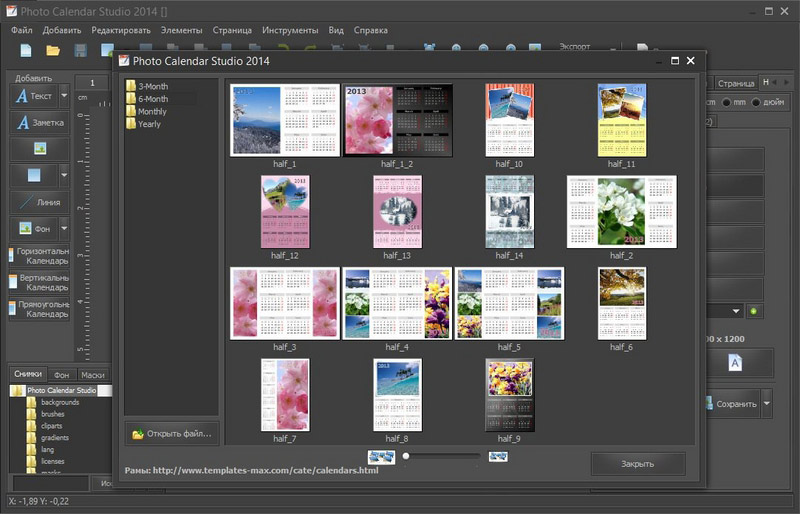
Task: Select the half_5 template thumbnail
Action: point(509,304)
